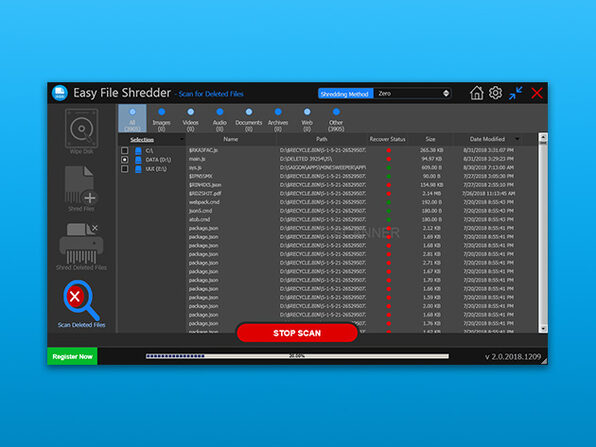The height and width of the screenshot is (447, 596).
Task: Toggle the DATA (D:\) drive checkbox
Action: pyautogui.click(x=124, y=160)
